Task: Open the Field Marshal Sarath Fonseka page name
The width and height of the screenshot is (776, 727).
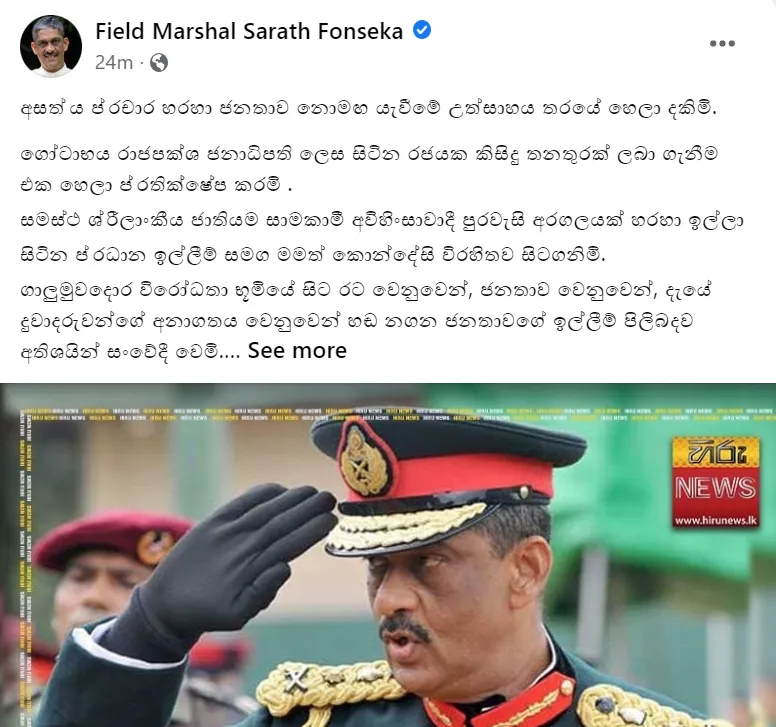Action: 249,31
